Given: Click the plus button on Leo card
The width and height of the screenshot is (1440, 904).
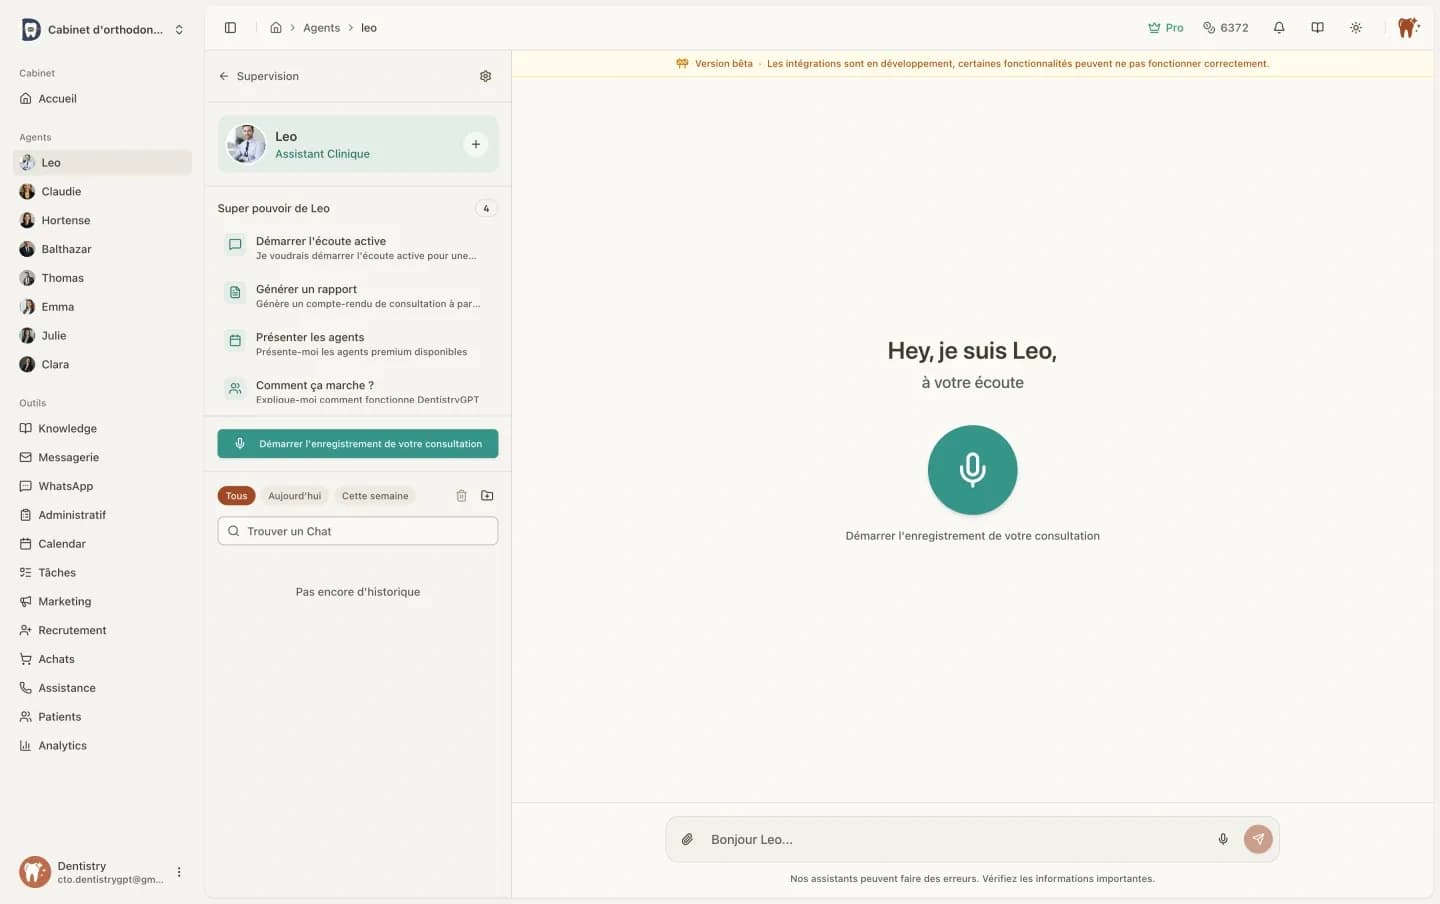Looking at the screenshot, I should (x=475, y=144).
